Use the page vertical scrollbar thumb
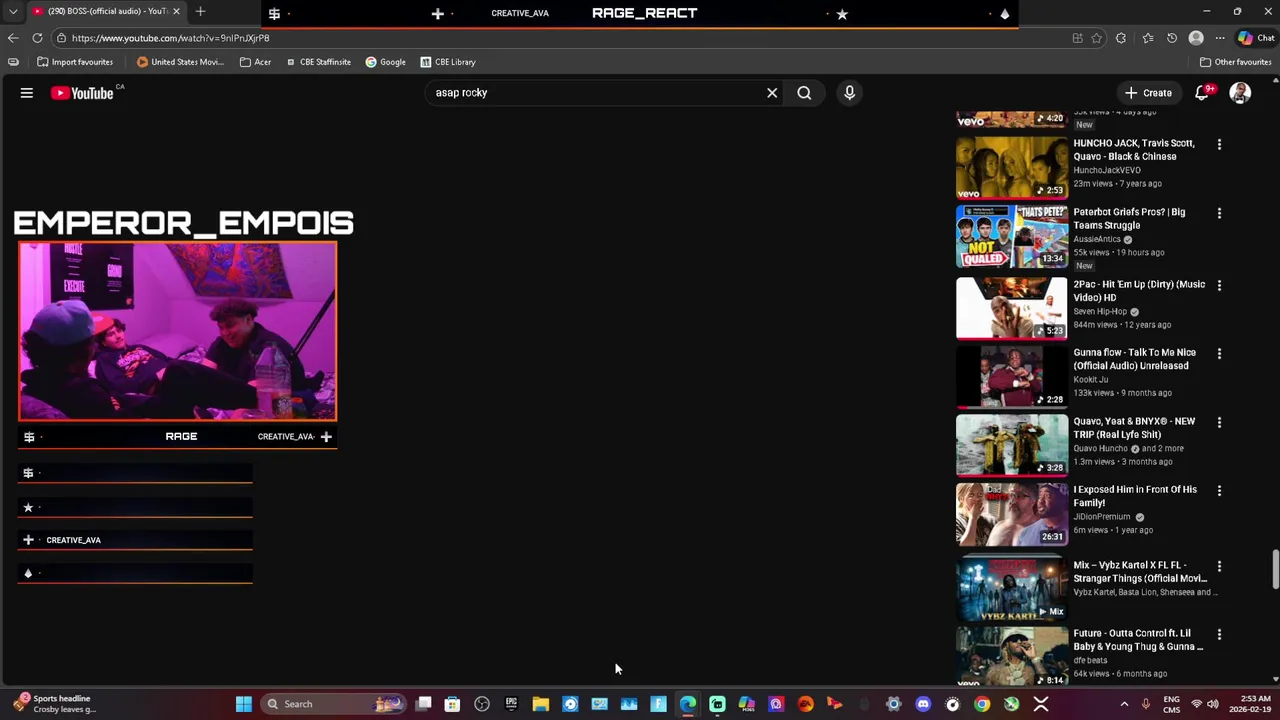Viewport: 1280px width, 720px height. (1275, 570)
